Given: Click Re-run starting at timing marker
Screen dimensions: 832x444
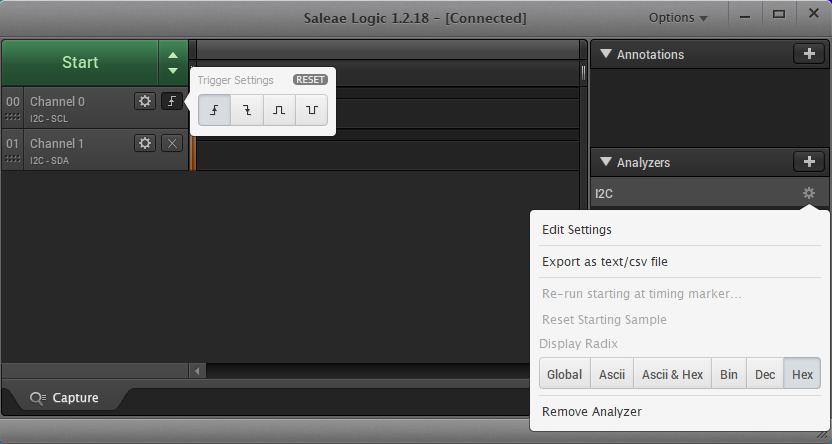Looking at the screenshot, I should pyautogui.click(x=642, y=293).
